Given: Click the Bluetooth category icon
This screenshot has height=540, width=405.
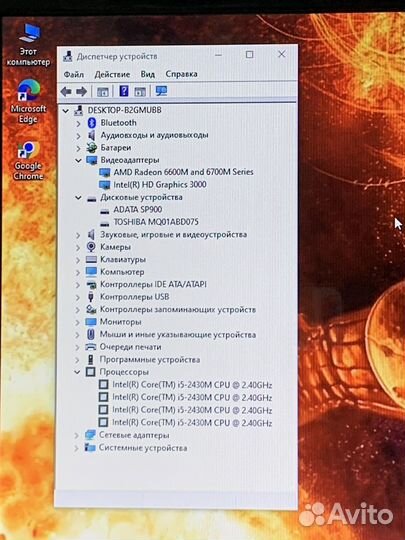Looking at the screenshot, I should [x=92, y=123].
